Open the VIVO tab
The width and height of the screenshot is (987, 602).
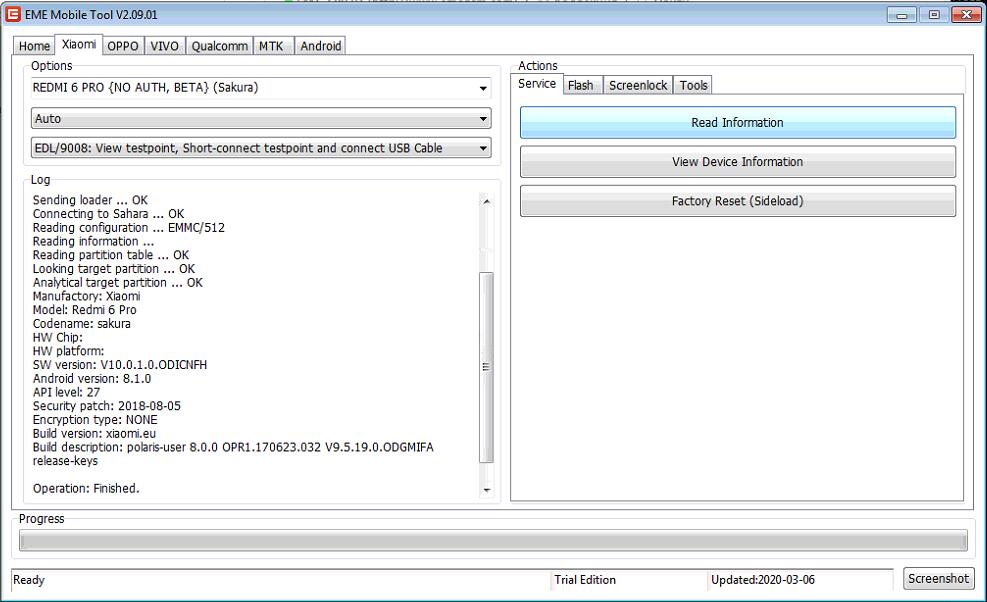(164, 46)
